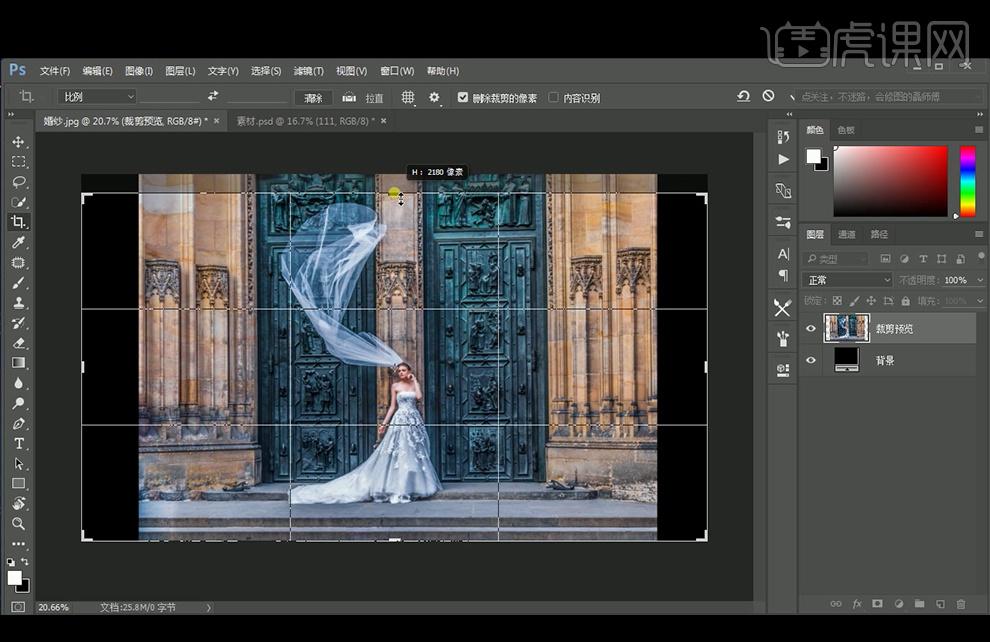
Task: Hide the 背景 layer via eye icon
Action: tap(811, 360)
